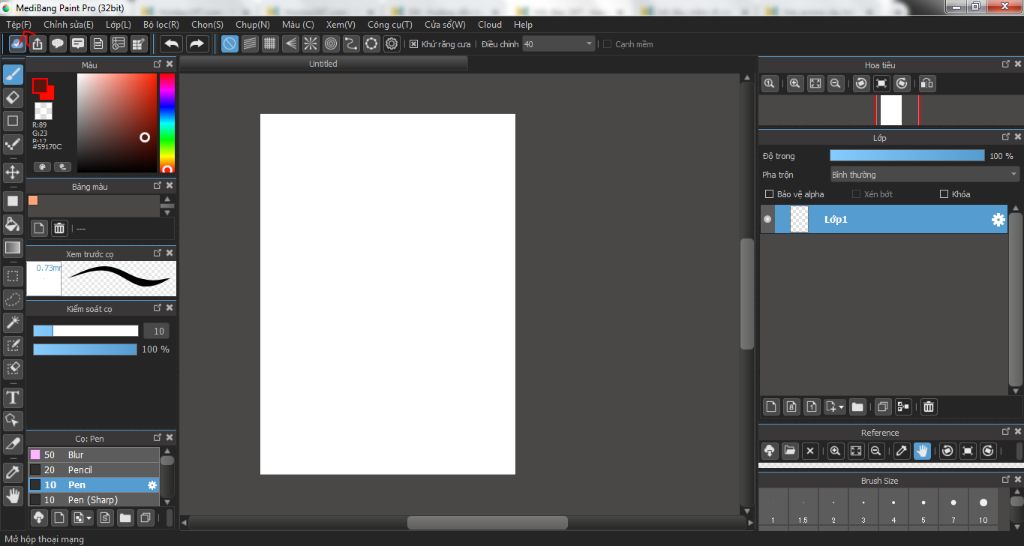1024x546 pixels.
Task: Toggle Bảo vệ alpha checkbox
Action: (x=769, y=194)
